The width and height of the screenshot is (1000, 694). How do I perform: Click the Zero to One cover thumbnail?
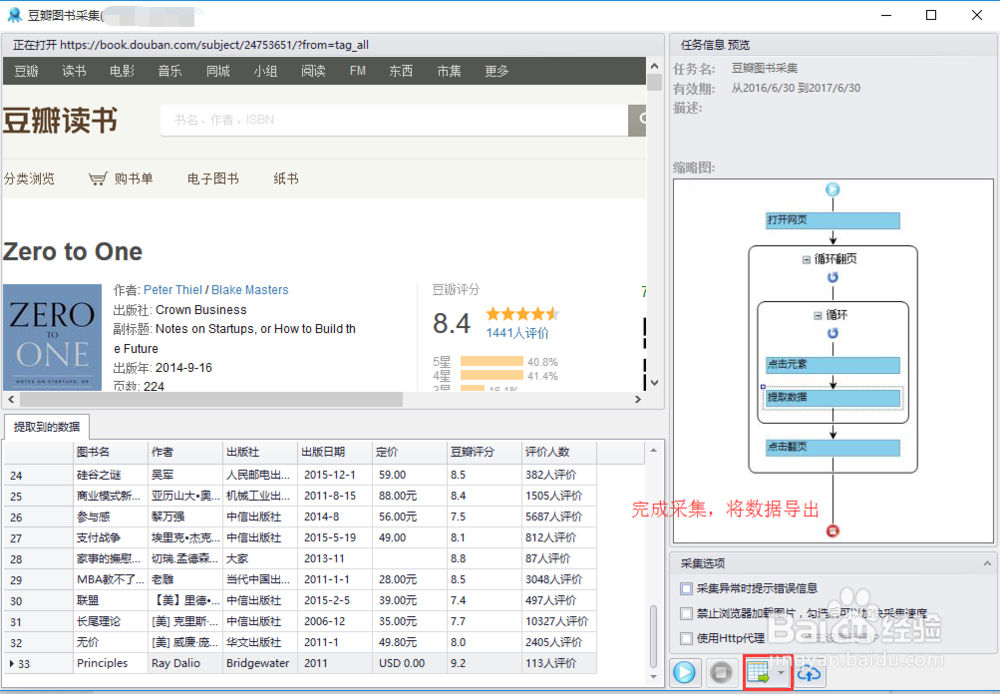(x=52, y=337)
